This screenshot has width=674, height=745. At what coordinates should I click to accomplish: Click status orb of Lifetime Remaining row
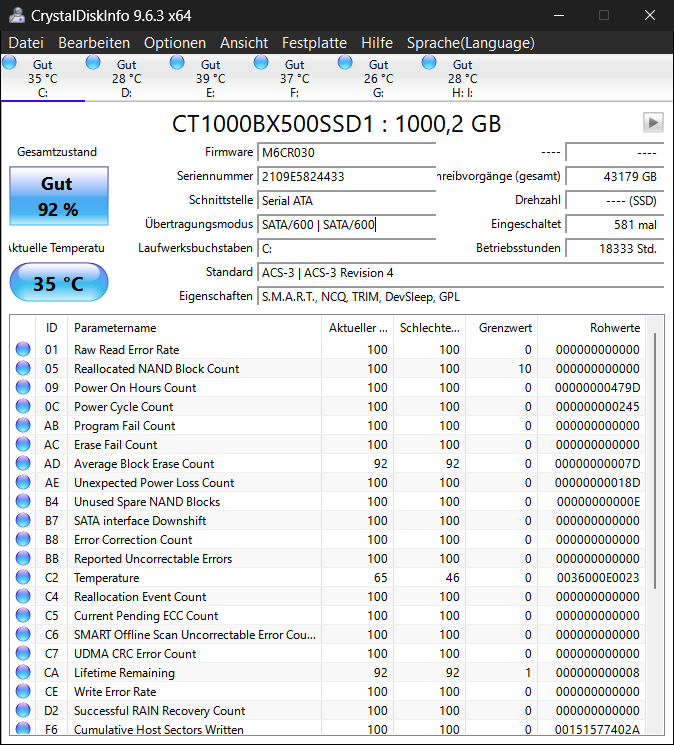[23, 672]
